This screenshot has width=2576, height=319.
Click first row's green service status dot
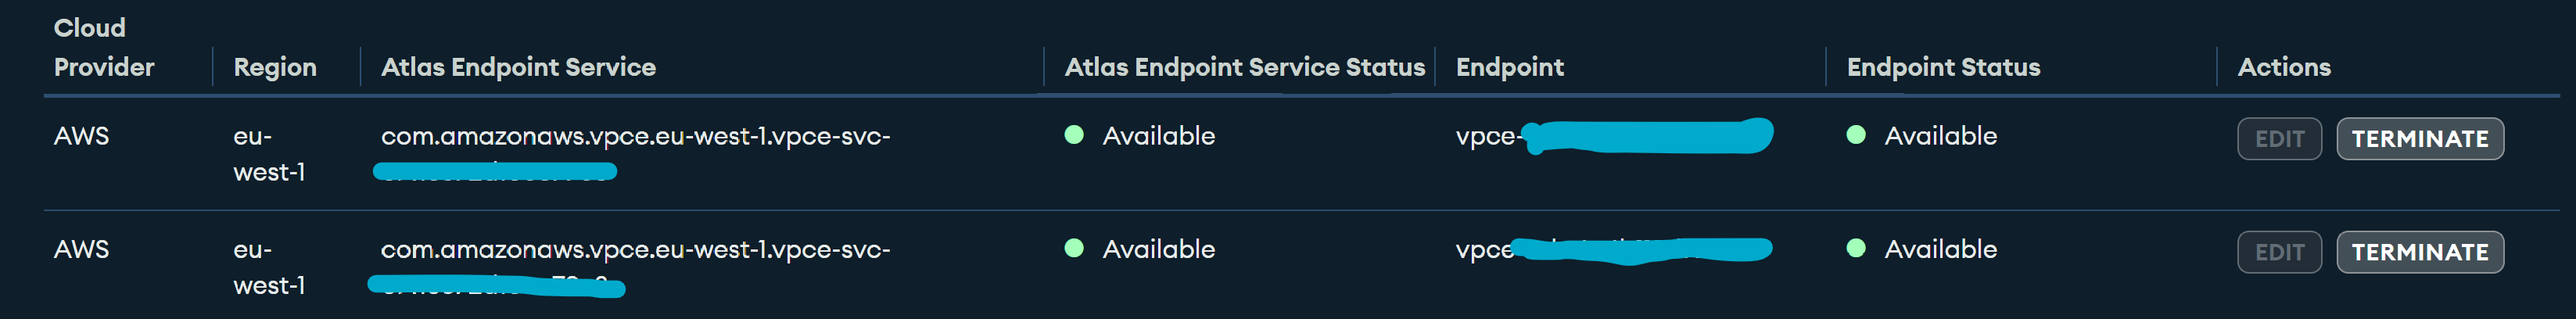point(1074,135)
